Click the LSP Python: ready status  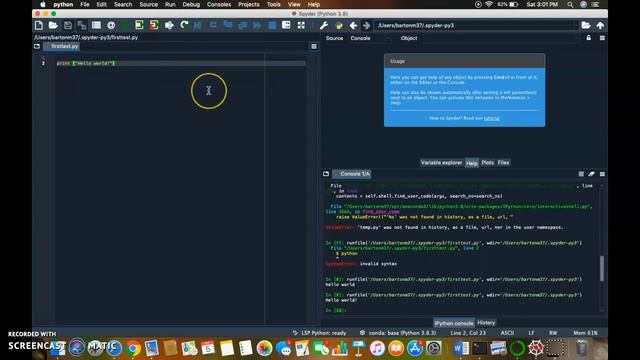(x=320, y=333)
